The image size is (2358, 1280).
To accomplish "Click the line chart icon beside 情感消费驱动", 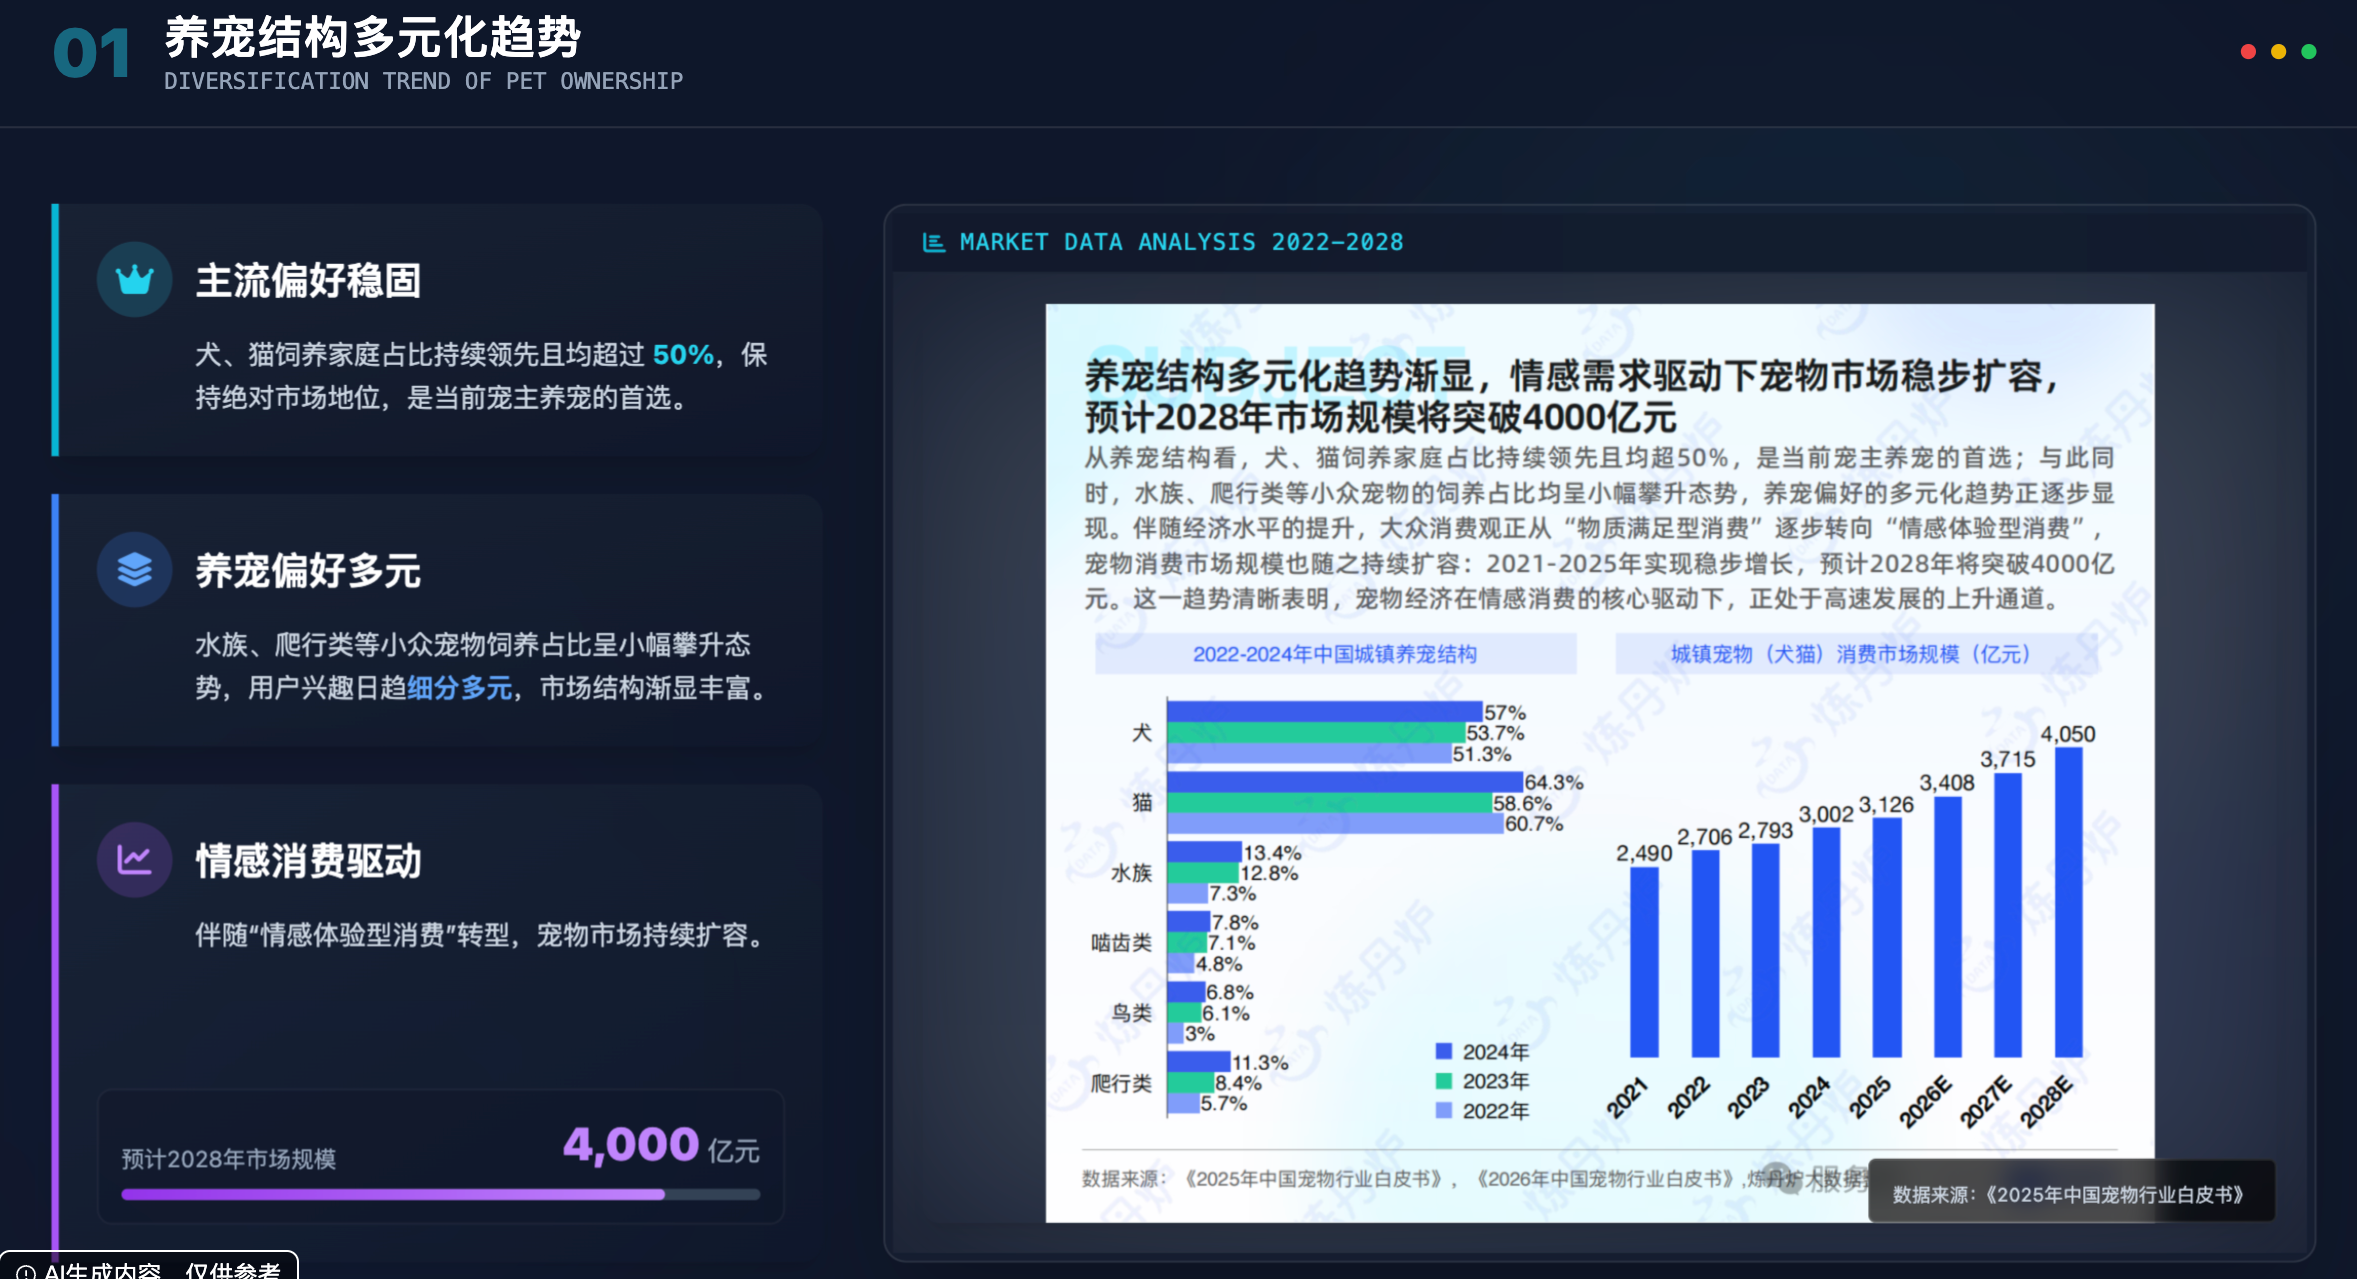I will [134, 860].
